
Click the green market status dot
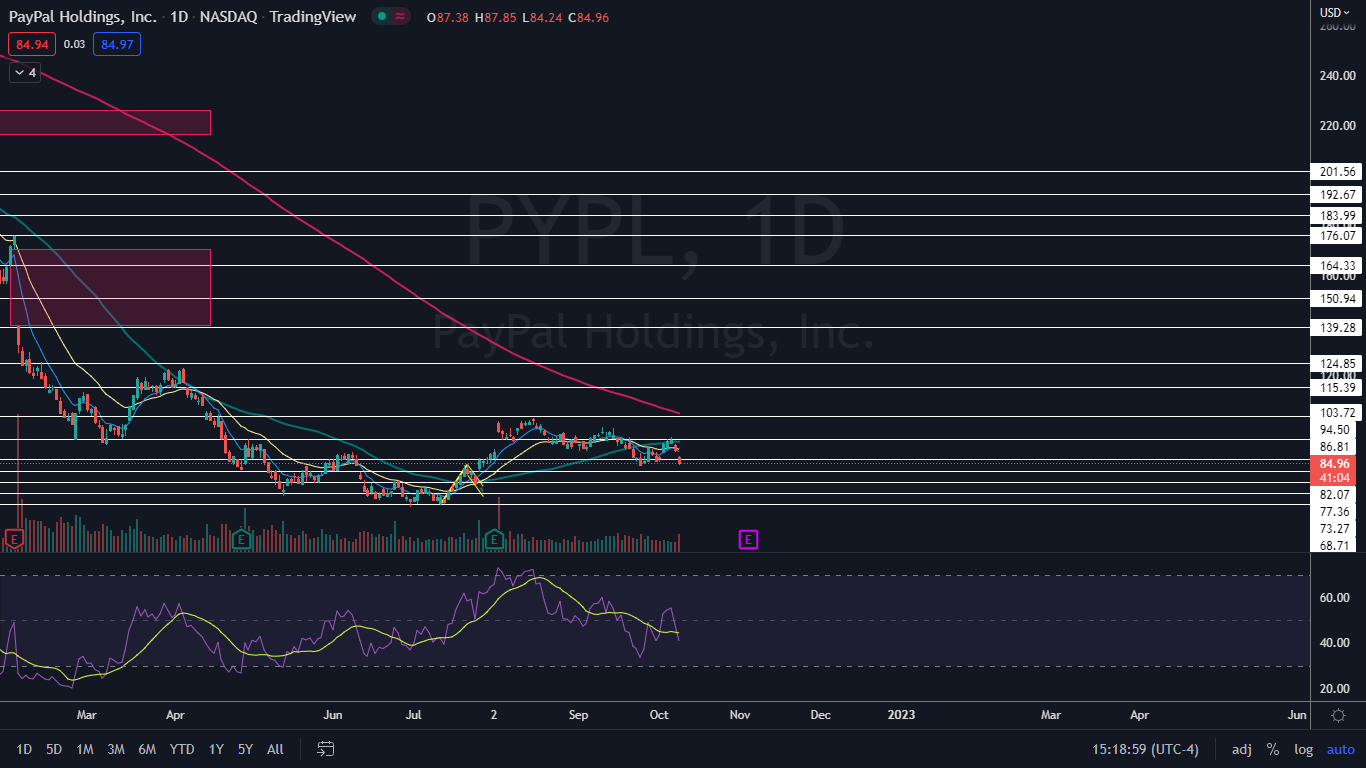click(382, 17)
